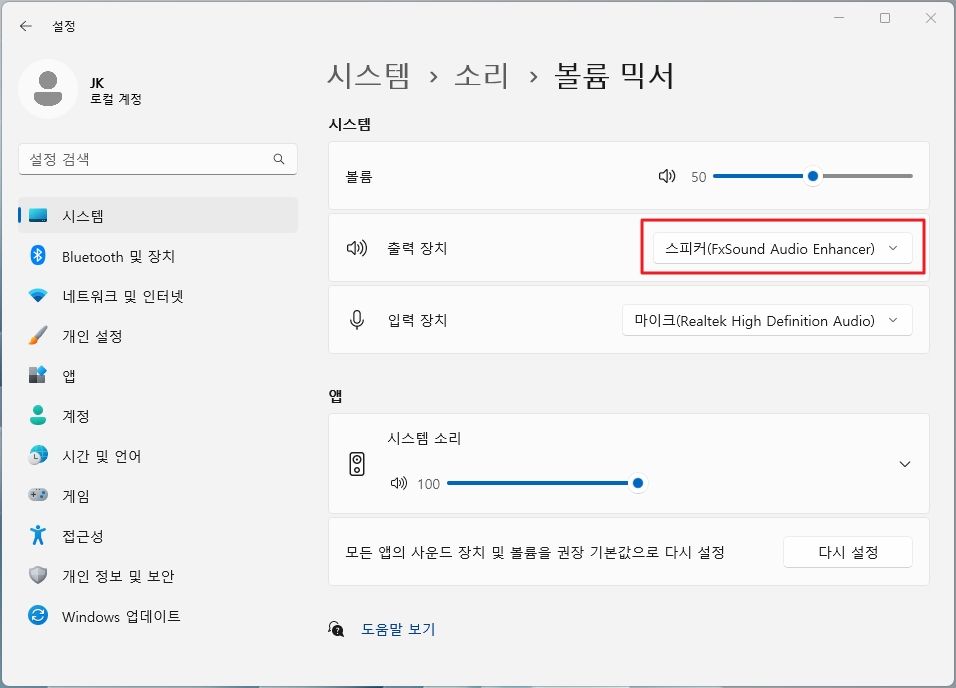Click the Windows 업데이트 sync icon

pos(38,615)
